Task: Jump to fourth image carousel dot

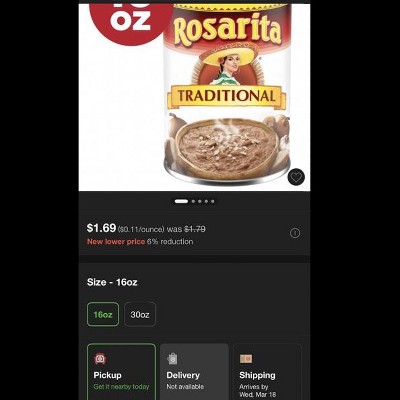Action: pos(206,201)
